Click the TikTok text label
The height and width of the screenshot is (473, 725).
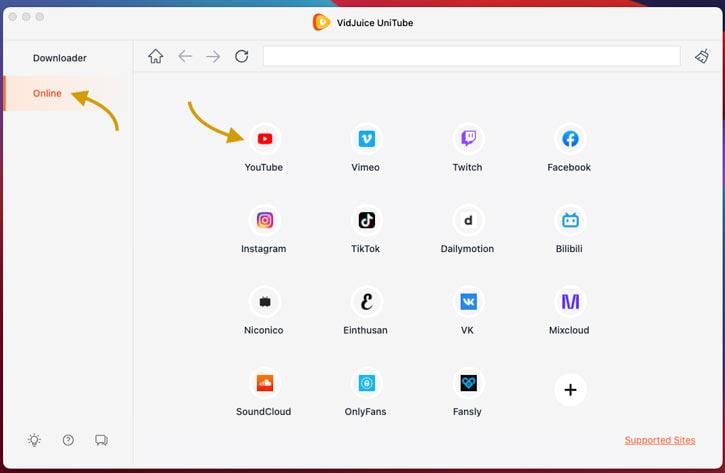[365, 249]
